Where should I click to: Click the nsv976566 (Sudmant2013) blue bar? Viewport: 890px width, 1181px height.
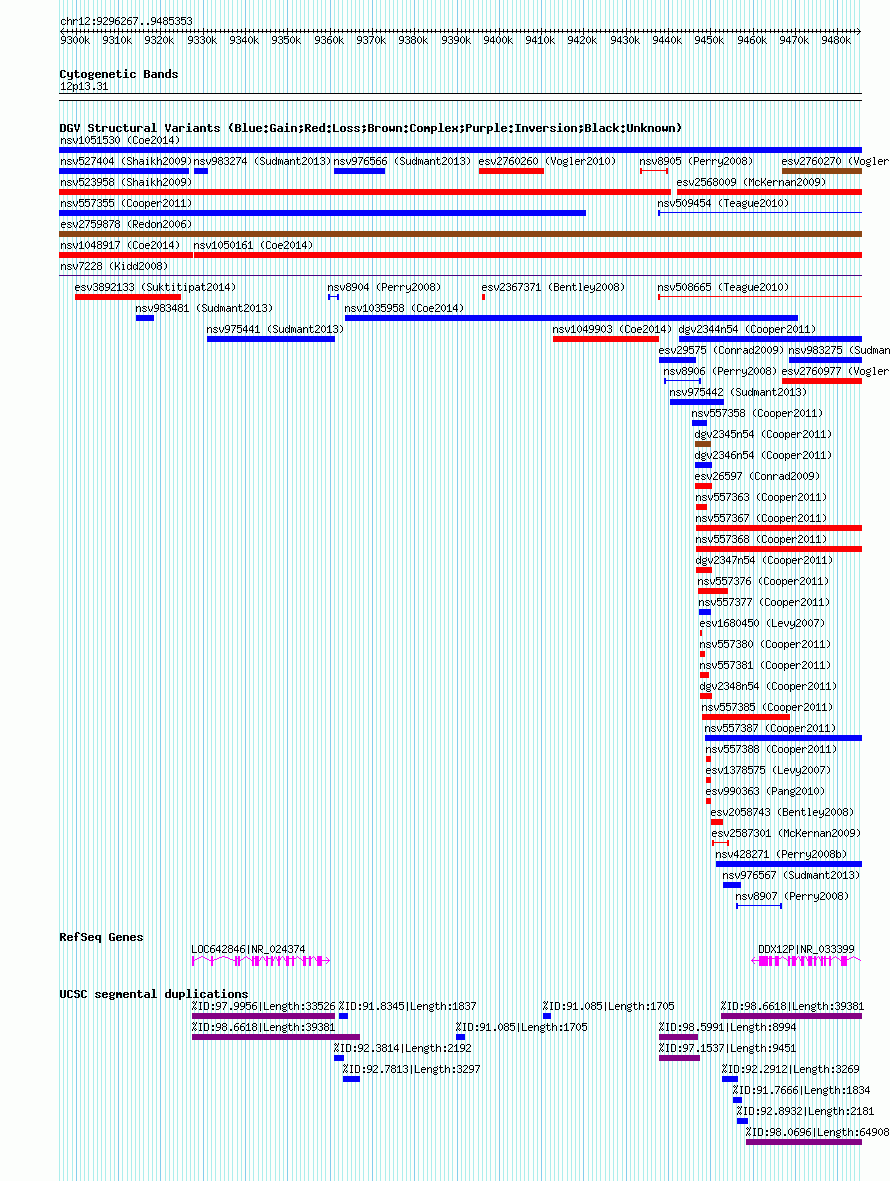[x=359, y=171]
